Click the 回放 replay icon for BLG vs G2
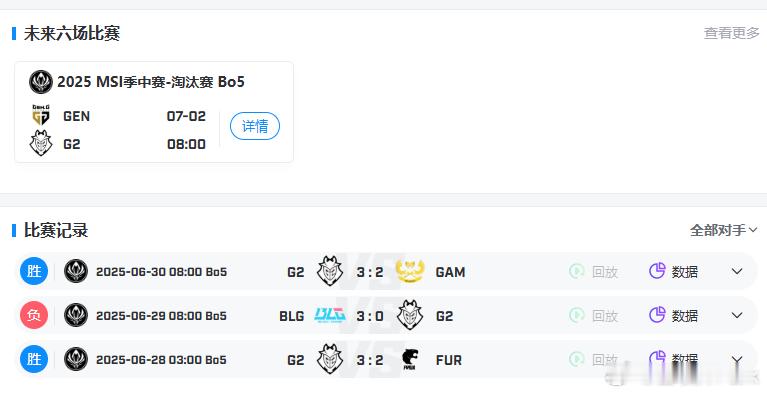Image resolution: width=767 pixels, height=394 pixels. click(x=577, y=315)
